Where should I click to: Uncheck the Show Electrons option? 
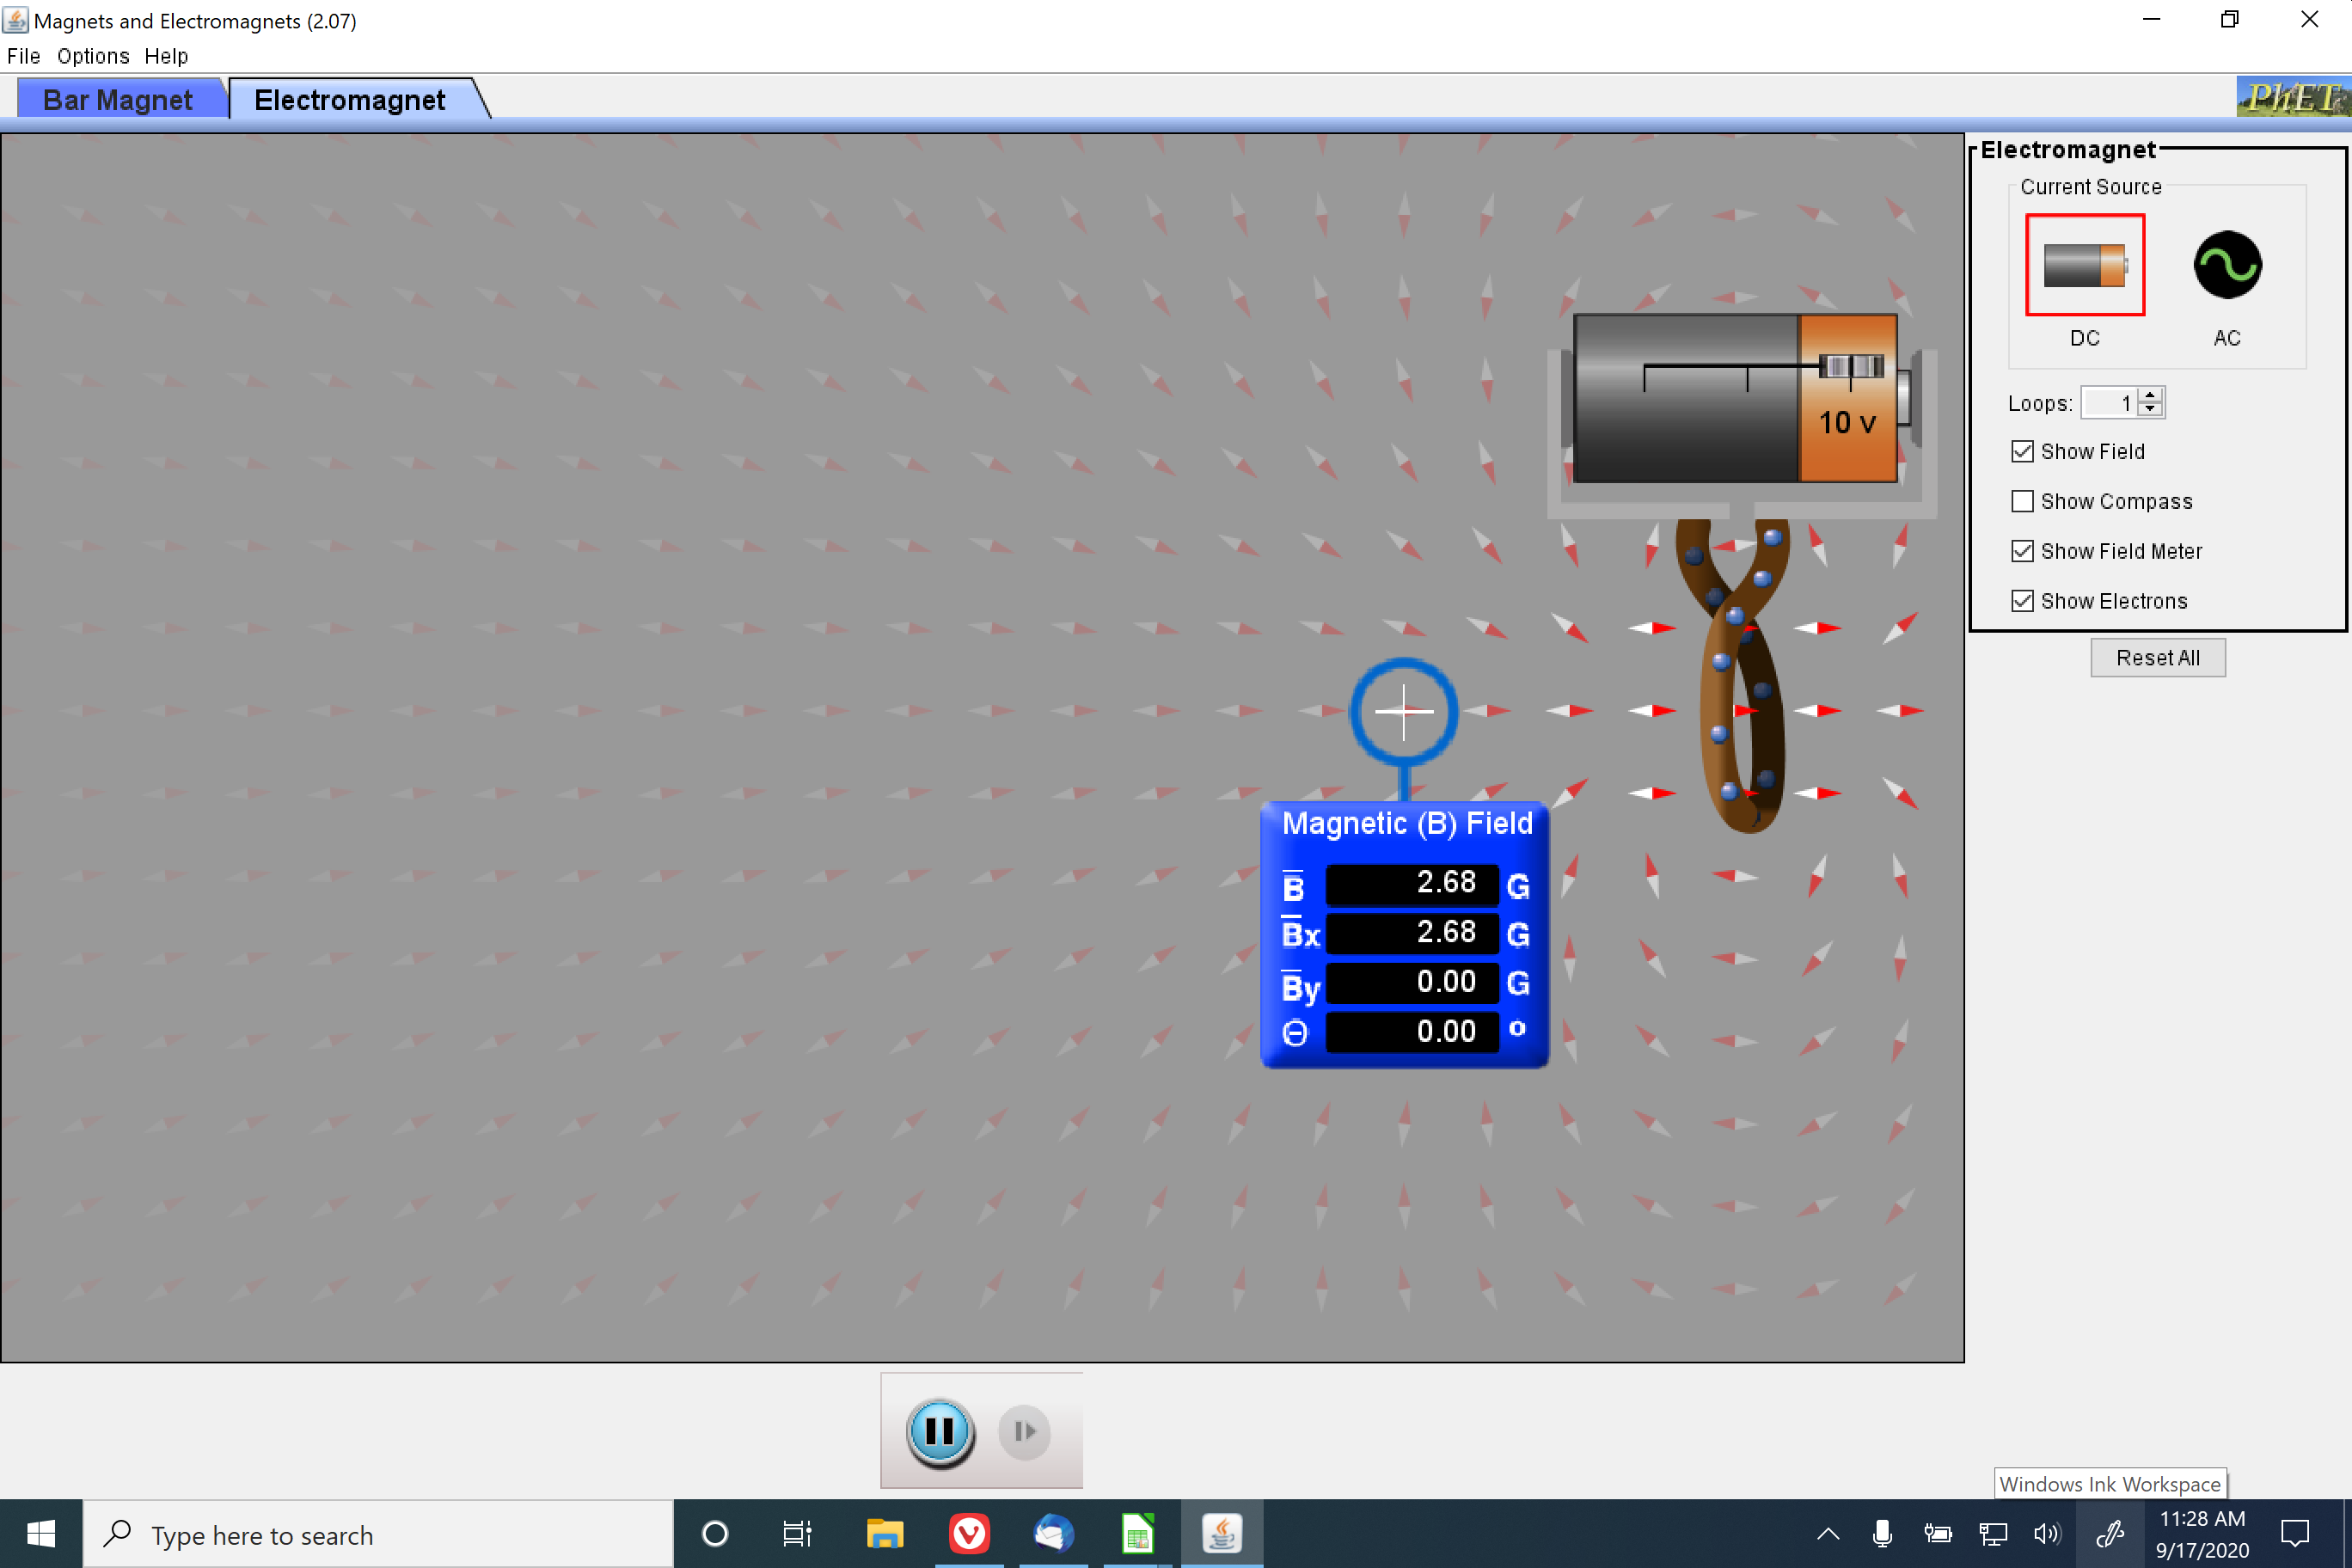[2023, 600]
